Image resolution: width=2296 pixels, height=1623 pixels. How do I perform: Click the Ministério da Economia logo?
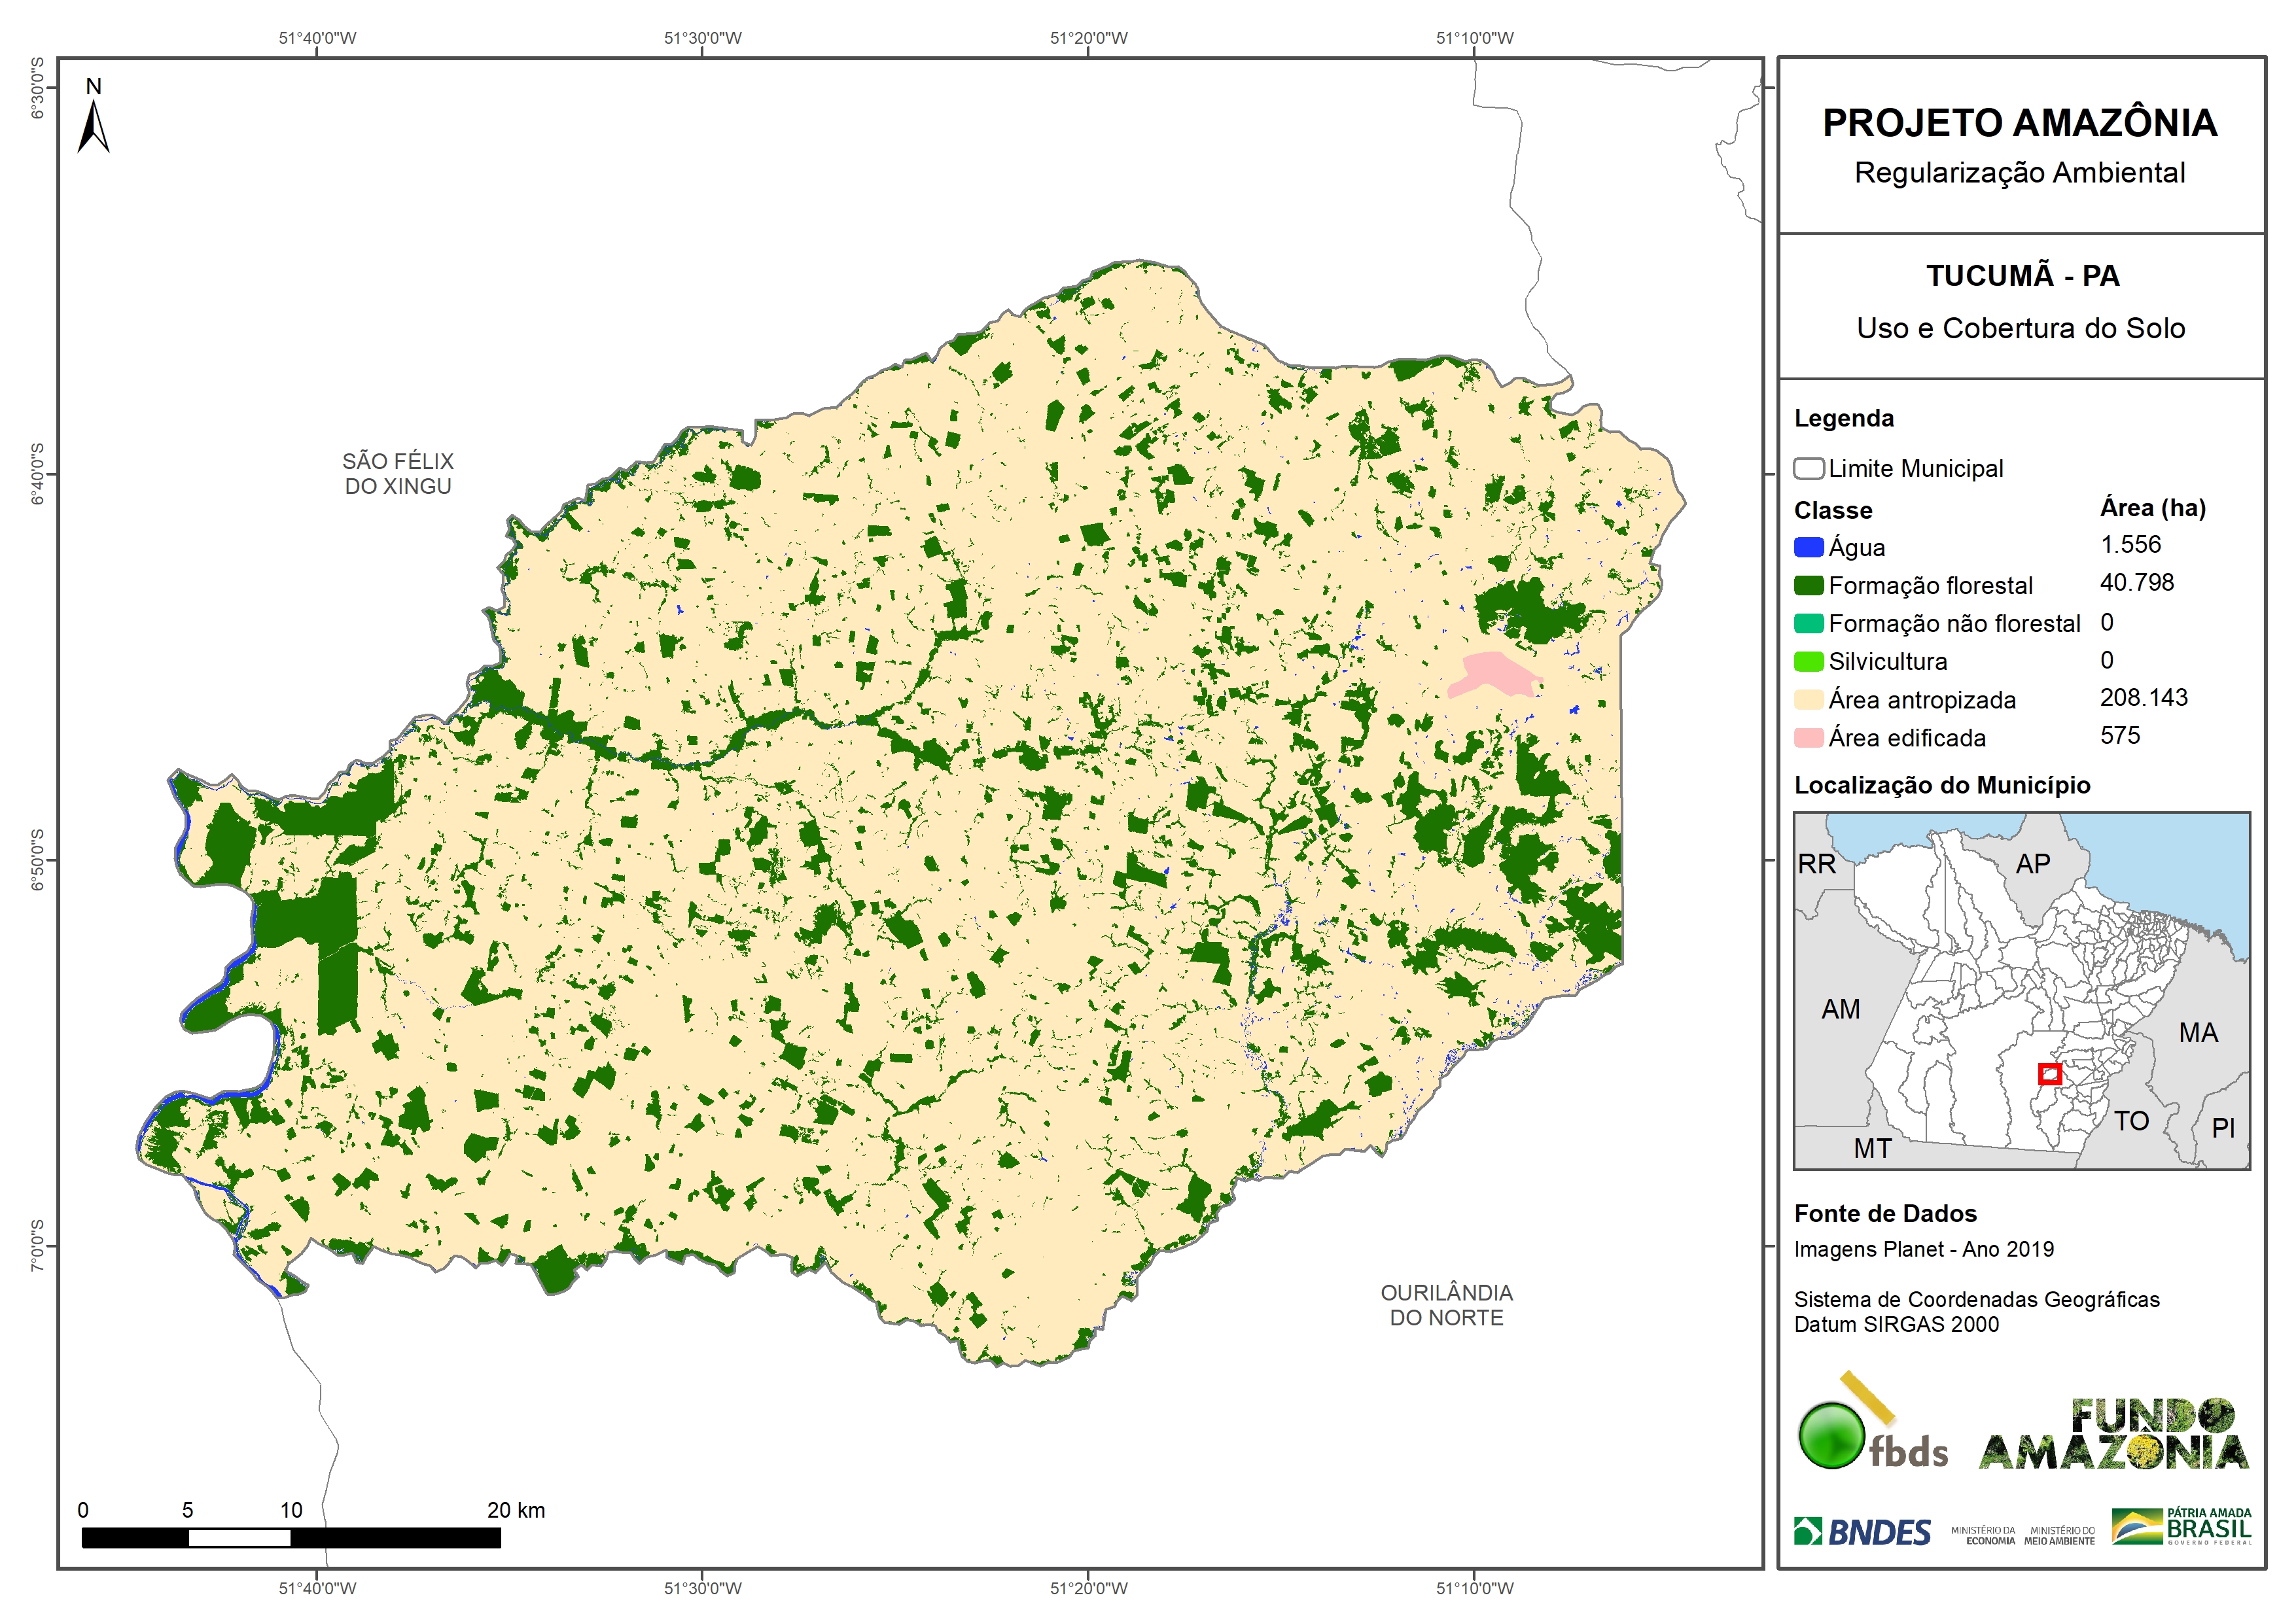tap(1983, 1535)
